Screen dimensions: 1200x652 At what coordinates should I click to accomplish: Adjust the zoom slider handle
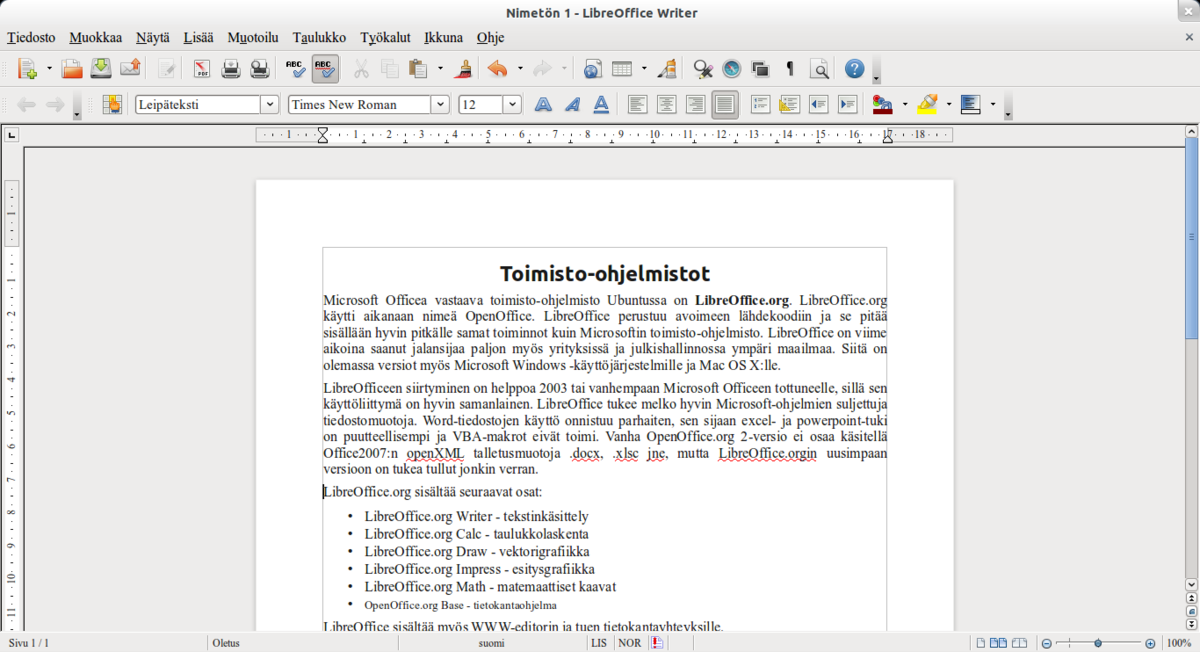tap(1098, 643)
